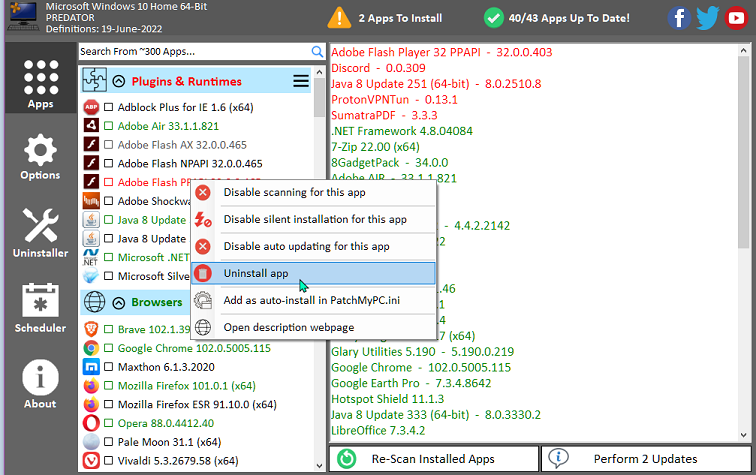Image resolution: width=756 pixels, height=475 pixels.
Task: Check the Adobe Flash NPAPI checkbox
Action: [108, 163]
